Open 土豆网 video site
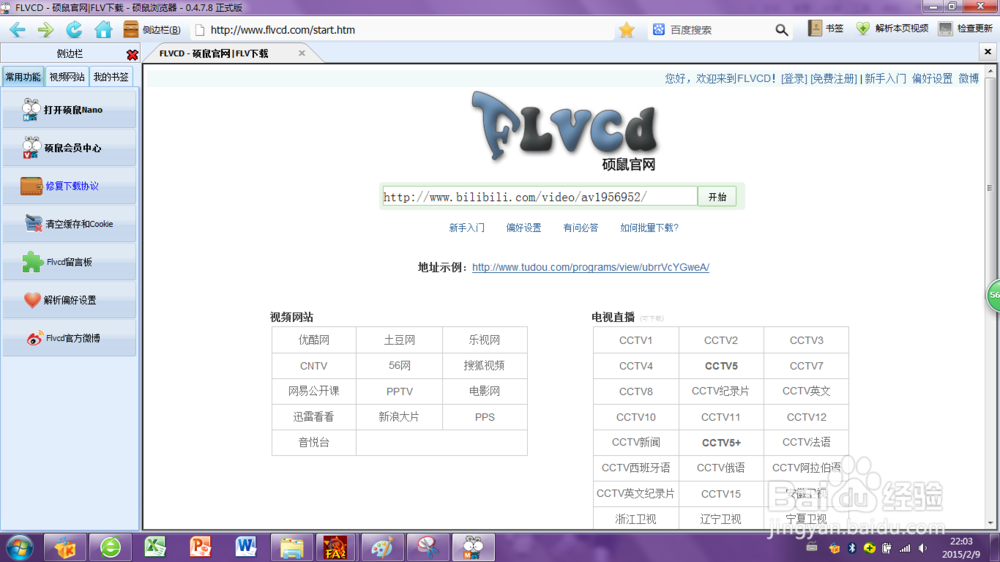1000x562 pixels. 399,340
